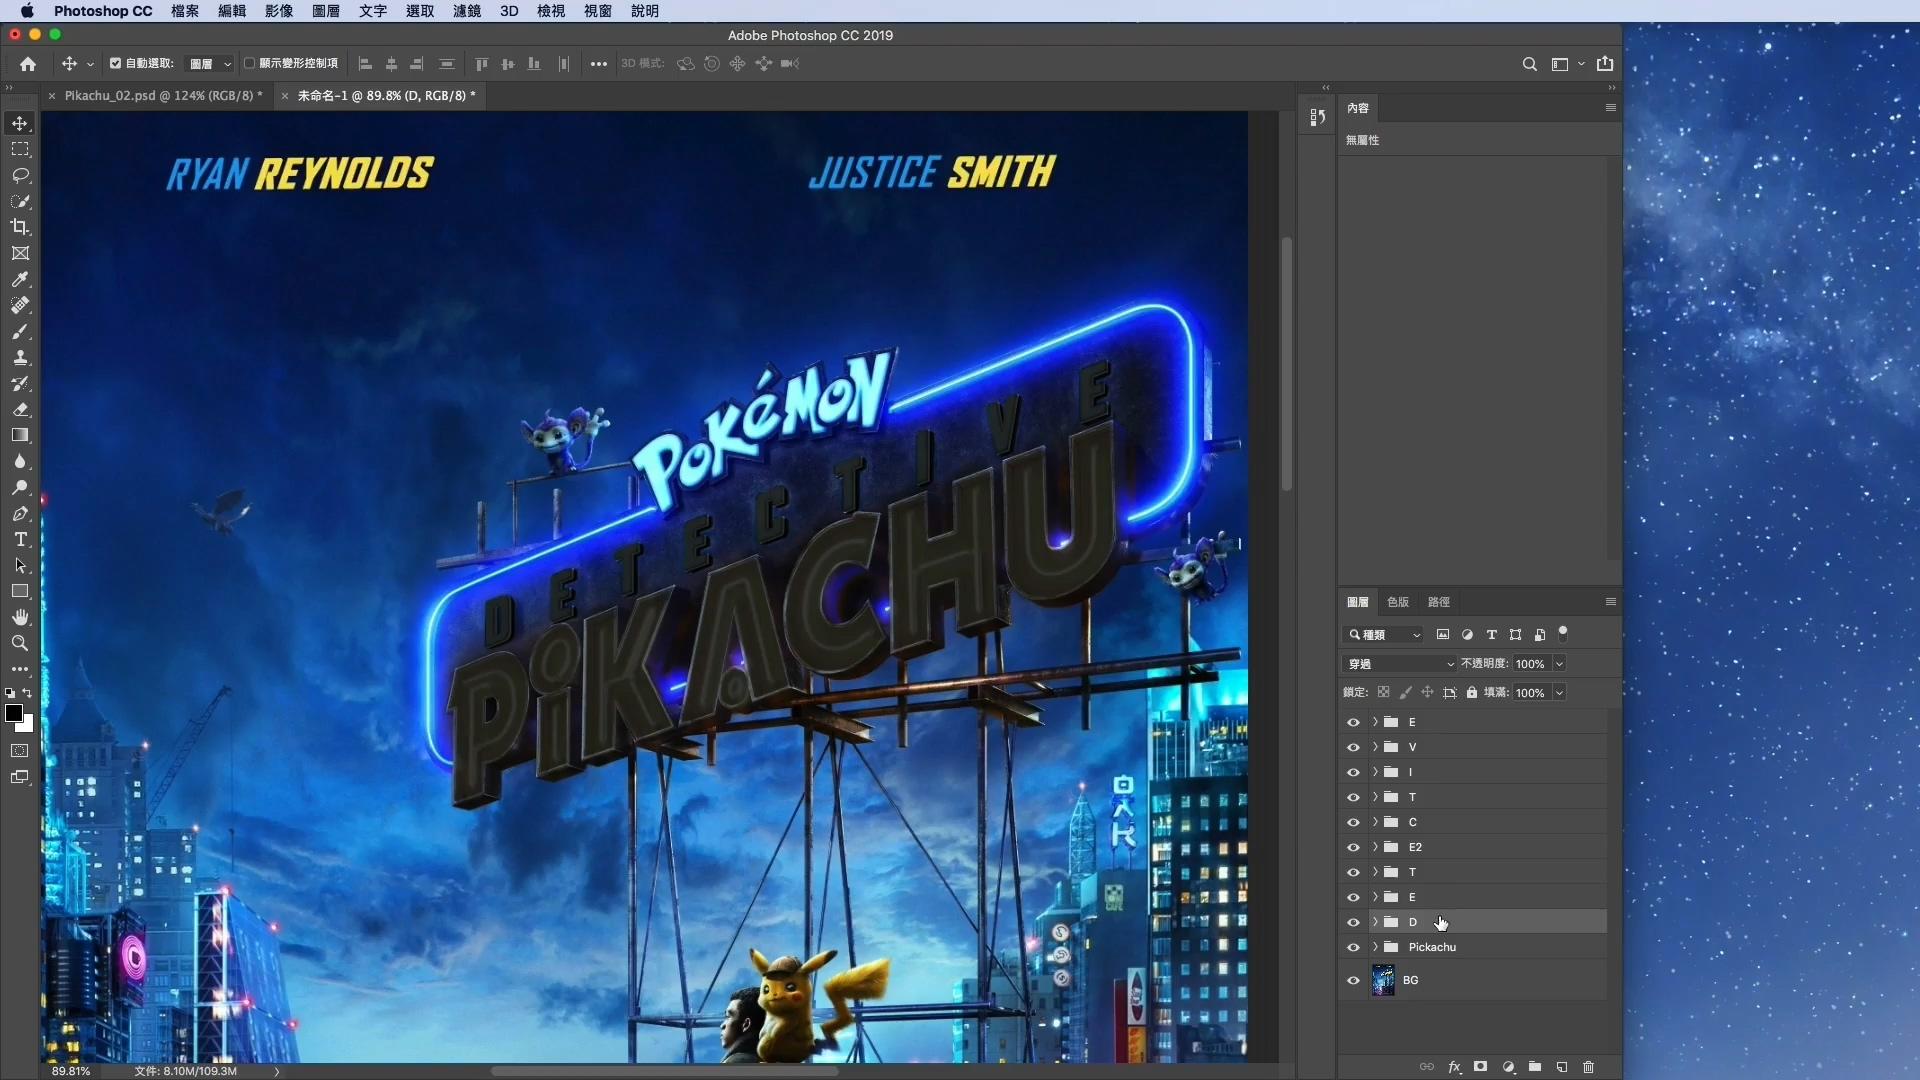Select the Horizontal Type tool
Image resolution: width=1920 pixels, height=1080 pixels.
point(20,539)
